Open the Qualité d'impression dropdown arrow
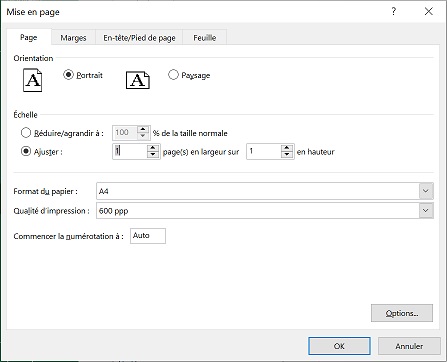Image resolution: width=447 pixels, height=362 pixels. pyautogui.click(x=426, y=211)
